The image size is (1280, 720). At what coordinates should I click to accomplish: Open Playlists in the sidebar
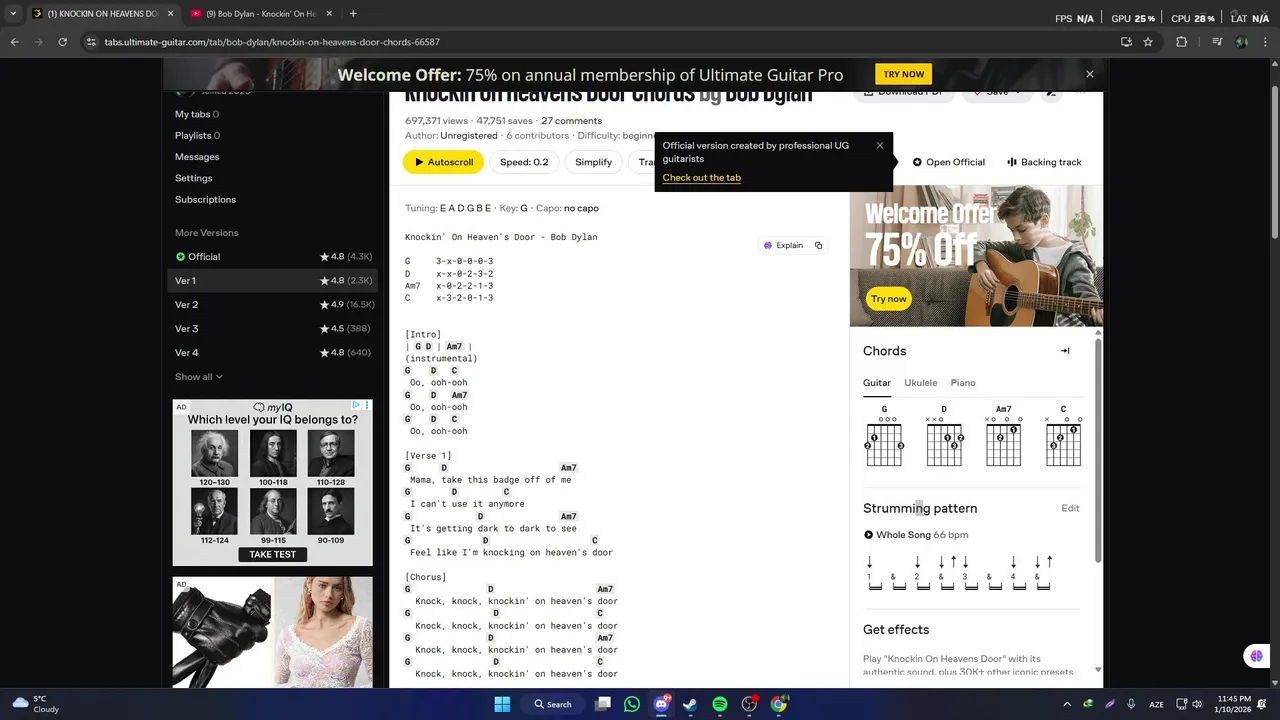point(197,135)
